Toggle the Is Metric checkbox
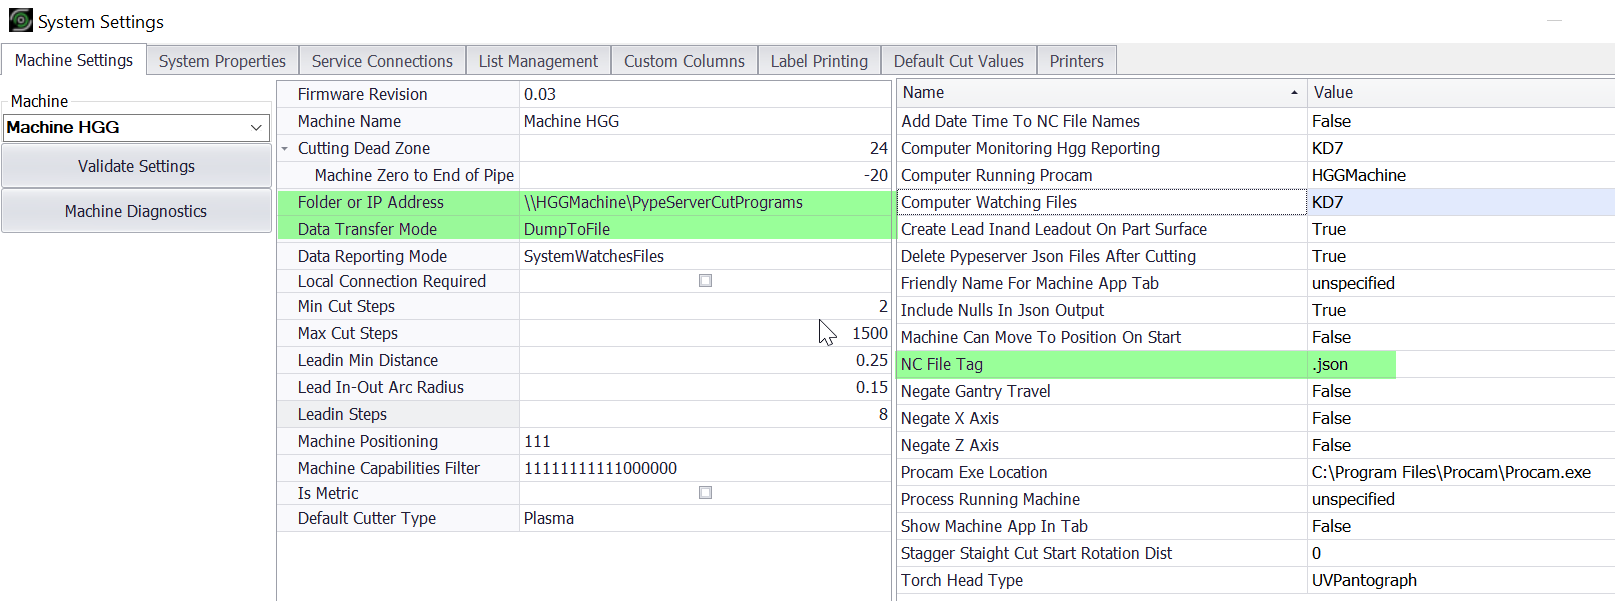 point(705,493)
